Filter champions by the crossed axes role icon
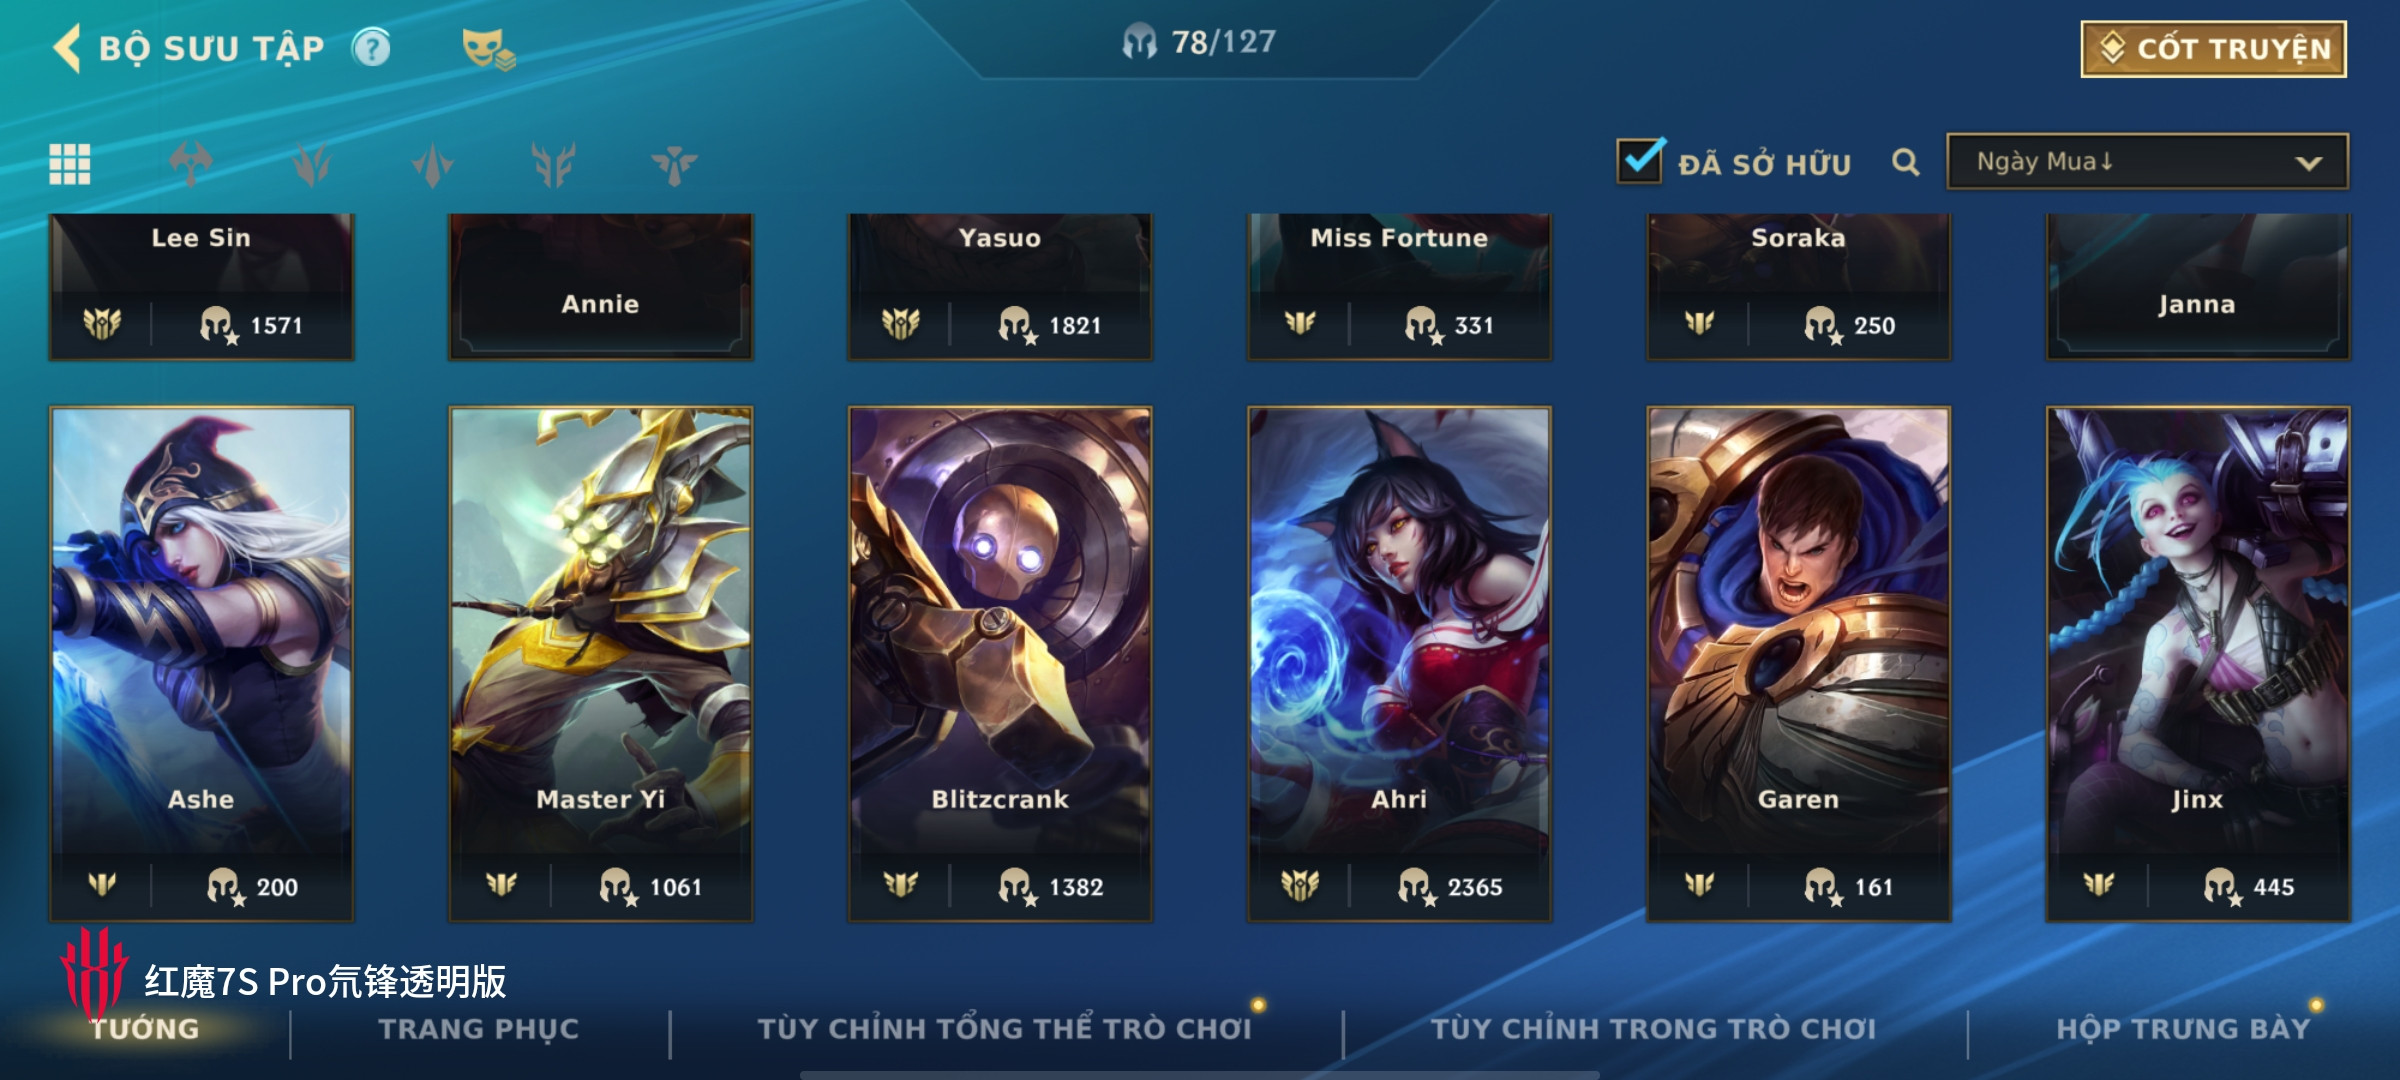Image resolution: width=2400 pixels, height=1080 pixels. pos(191,164)
